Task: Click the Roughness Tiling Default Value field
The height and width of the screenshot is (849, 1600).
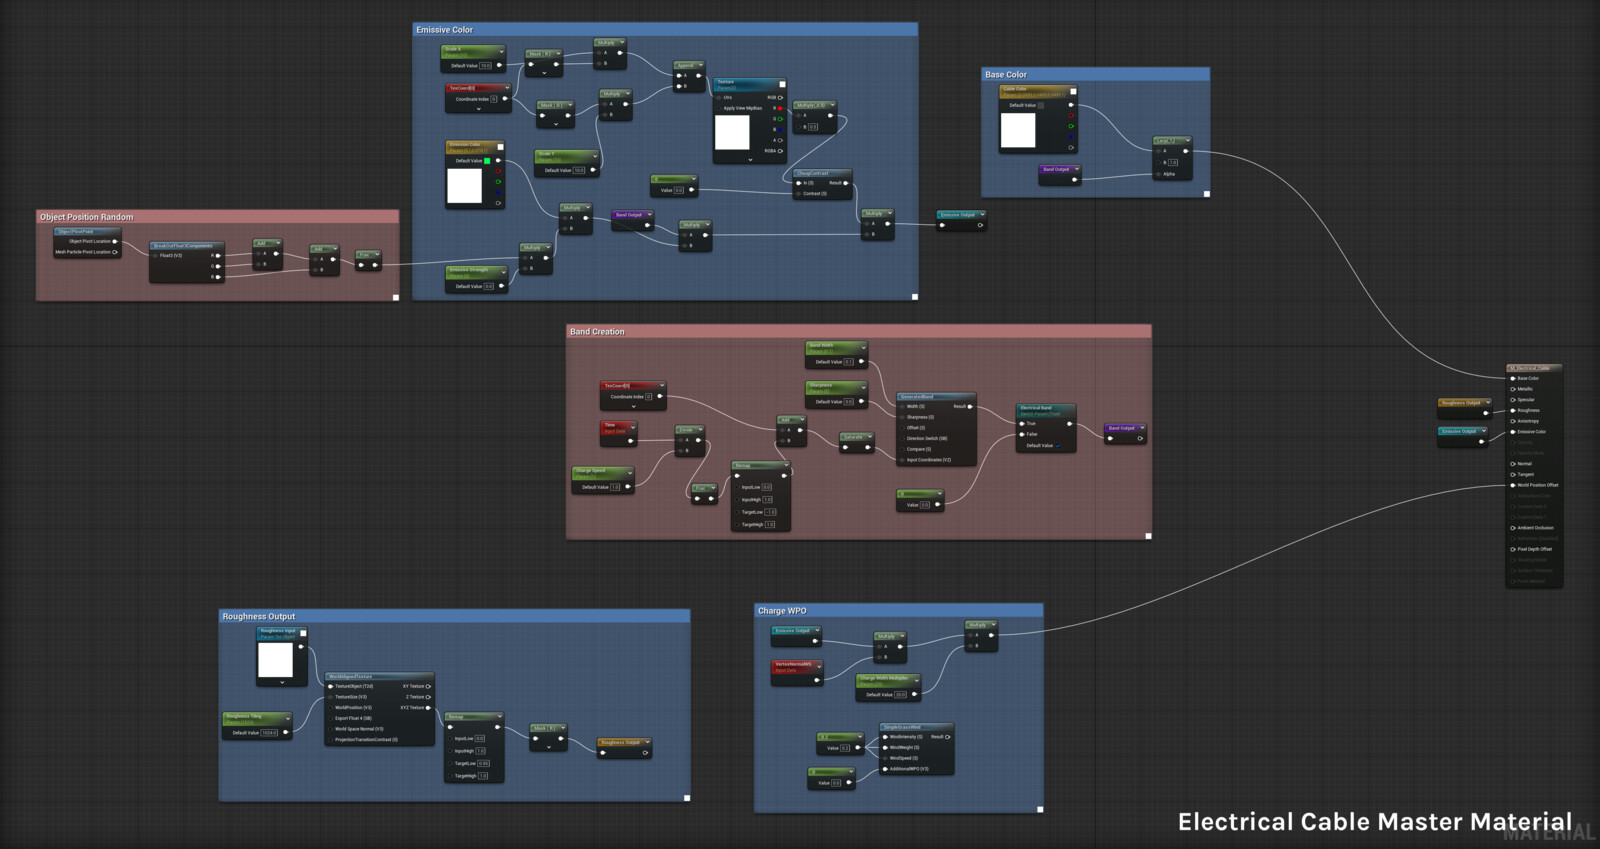Action: [x=269, y=733]
